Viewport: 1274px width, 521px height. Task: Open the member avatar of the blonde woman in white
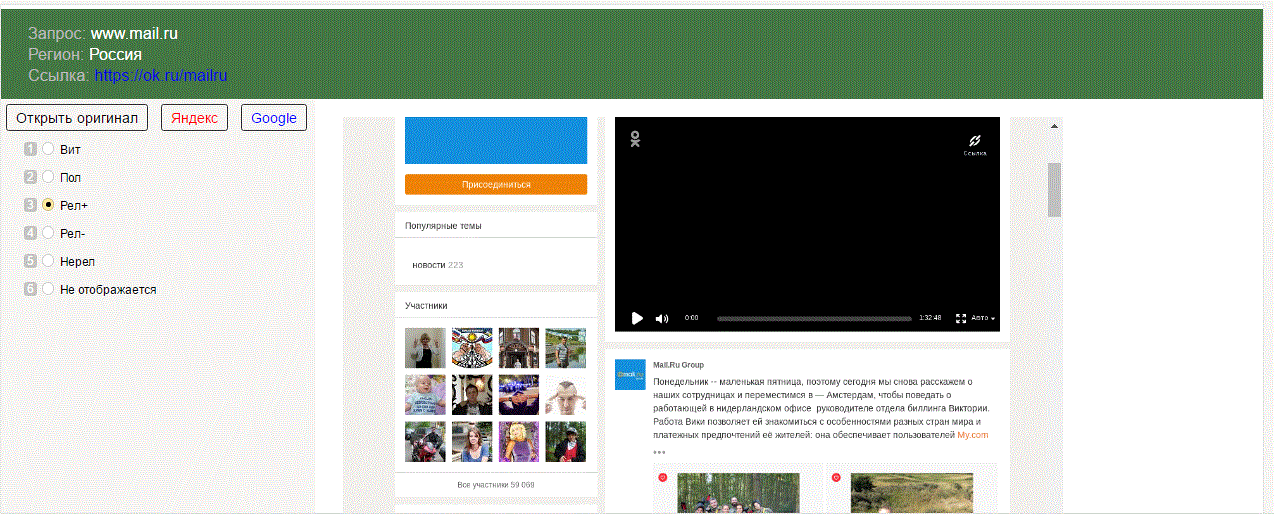425,348
